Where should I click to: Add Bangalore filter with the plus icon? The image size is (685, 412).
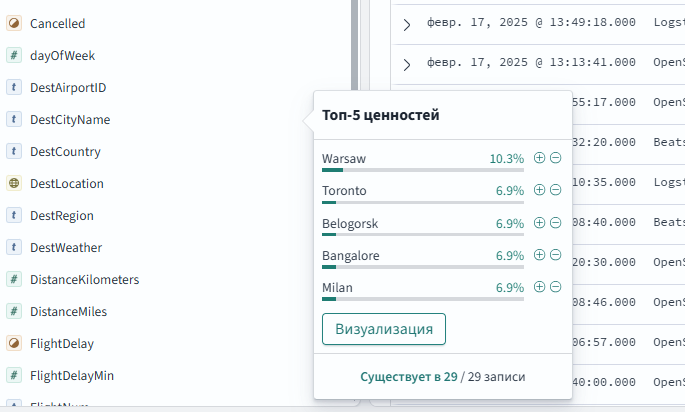(x=540, y=255)
